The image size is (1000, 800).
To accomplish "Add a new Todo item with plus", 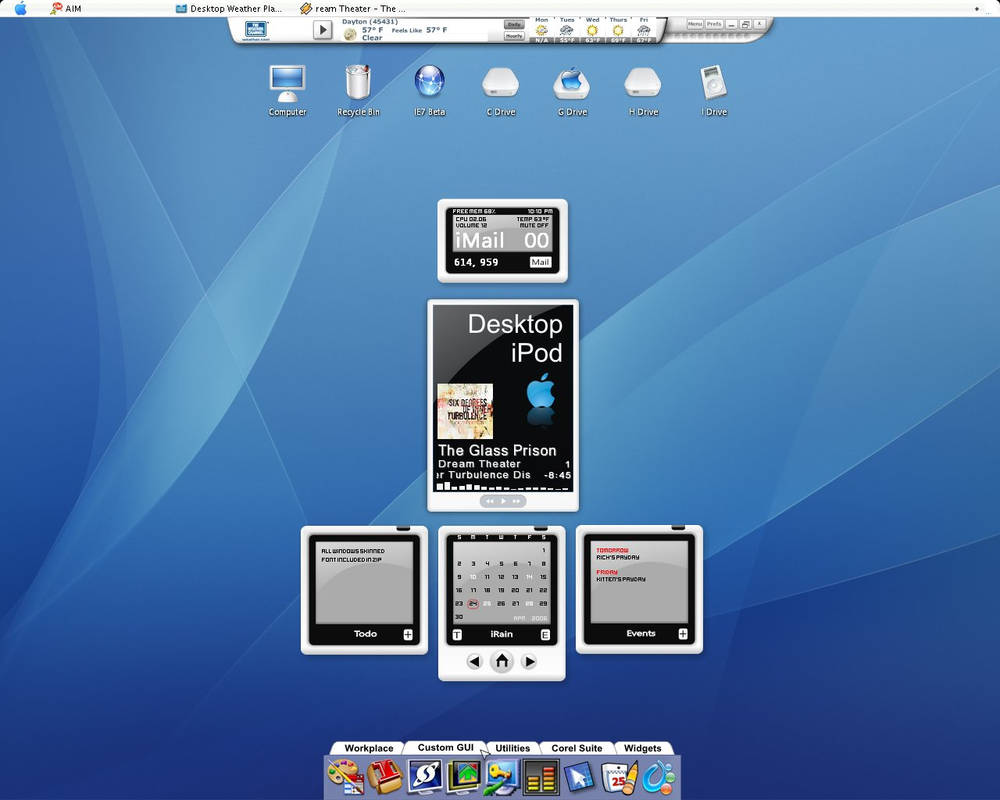I will click(x=408, y=634).
